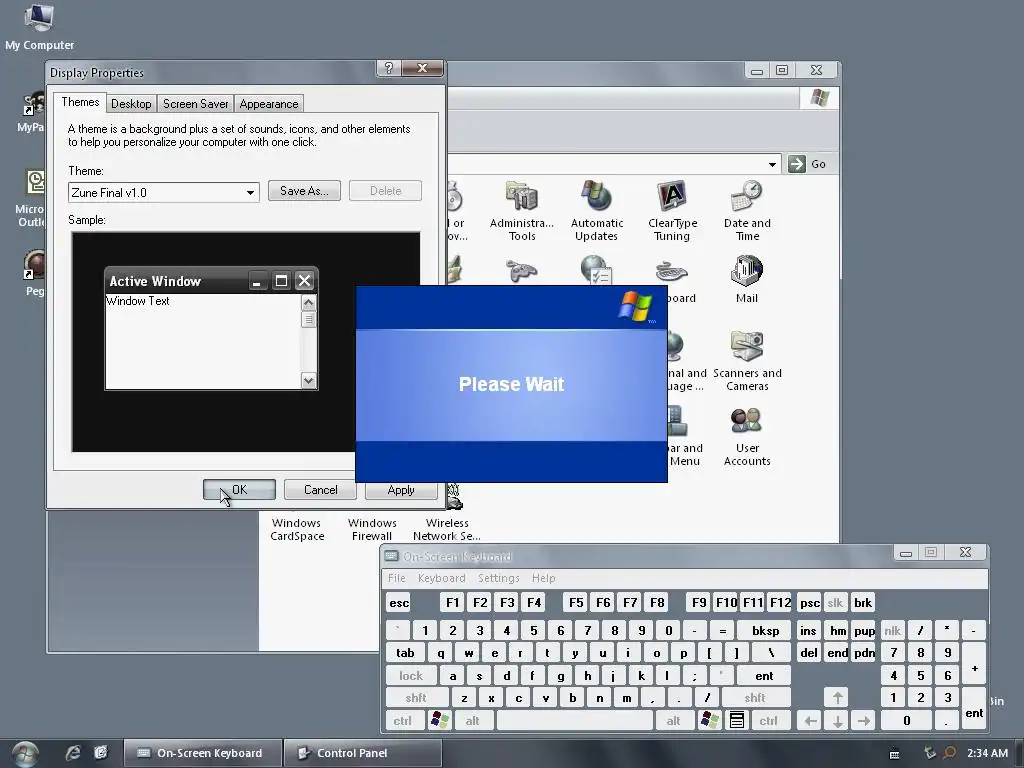The height and width of the screenshot is (768, 1024).
Task: Open the Start menu orb
Action: 25,754
